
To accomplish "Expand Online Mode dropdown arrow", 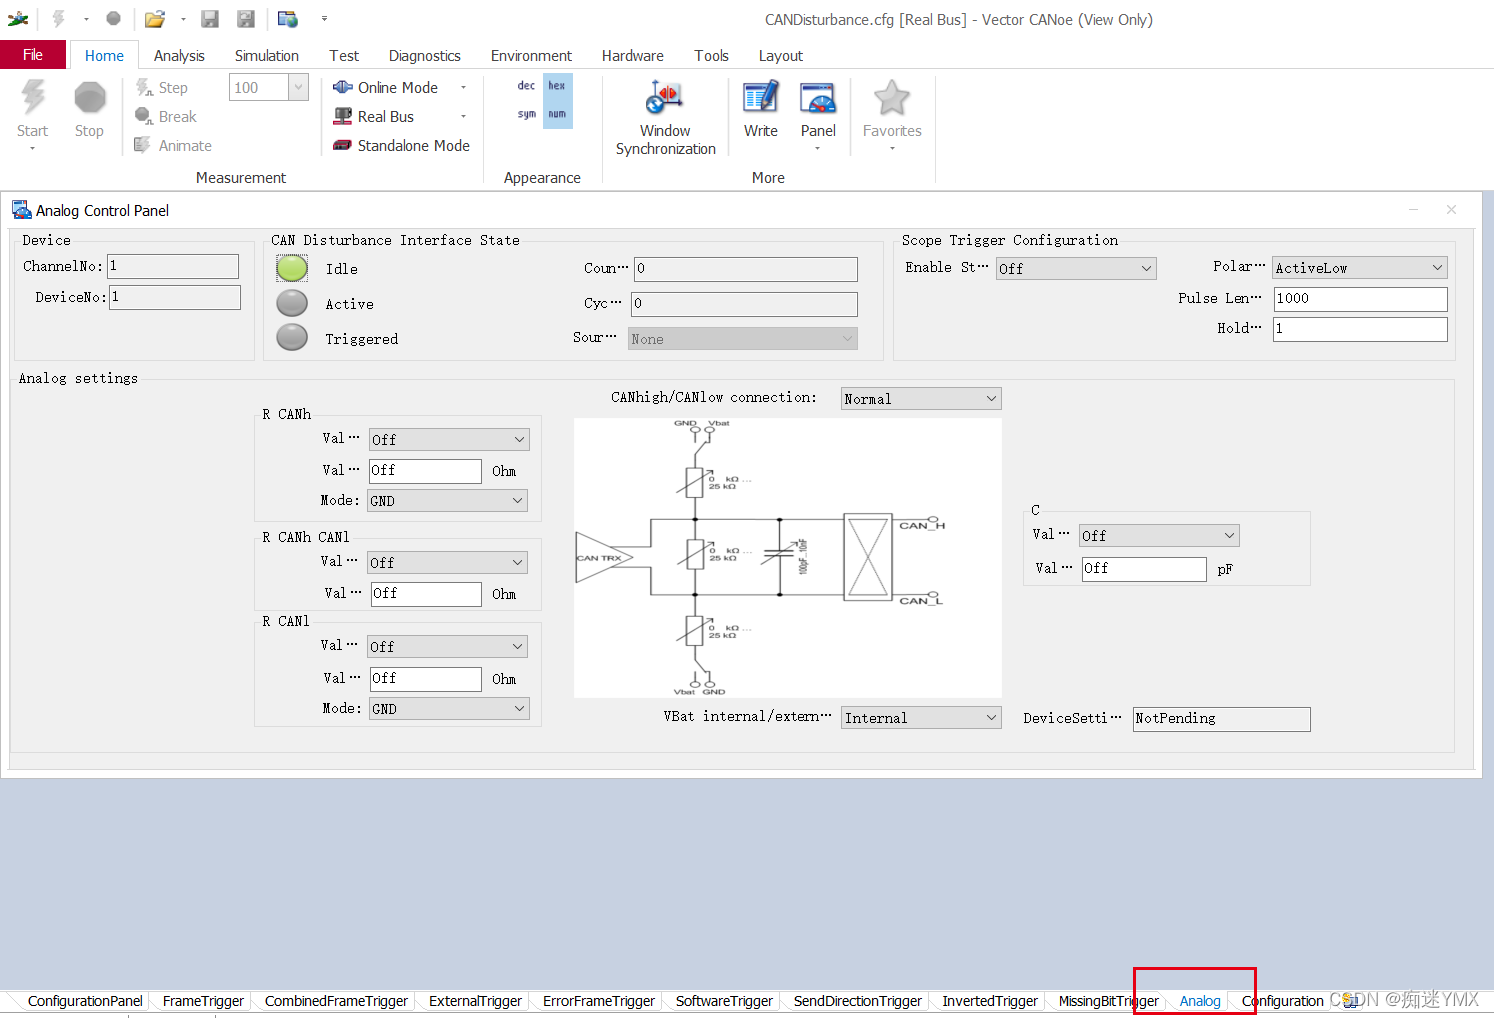I will [x=463, y=88].
